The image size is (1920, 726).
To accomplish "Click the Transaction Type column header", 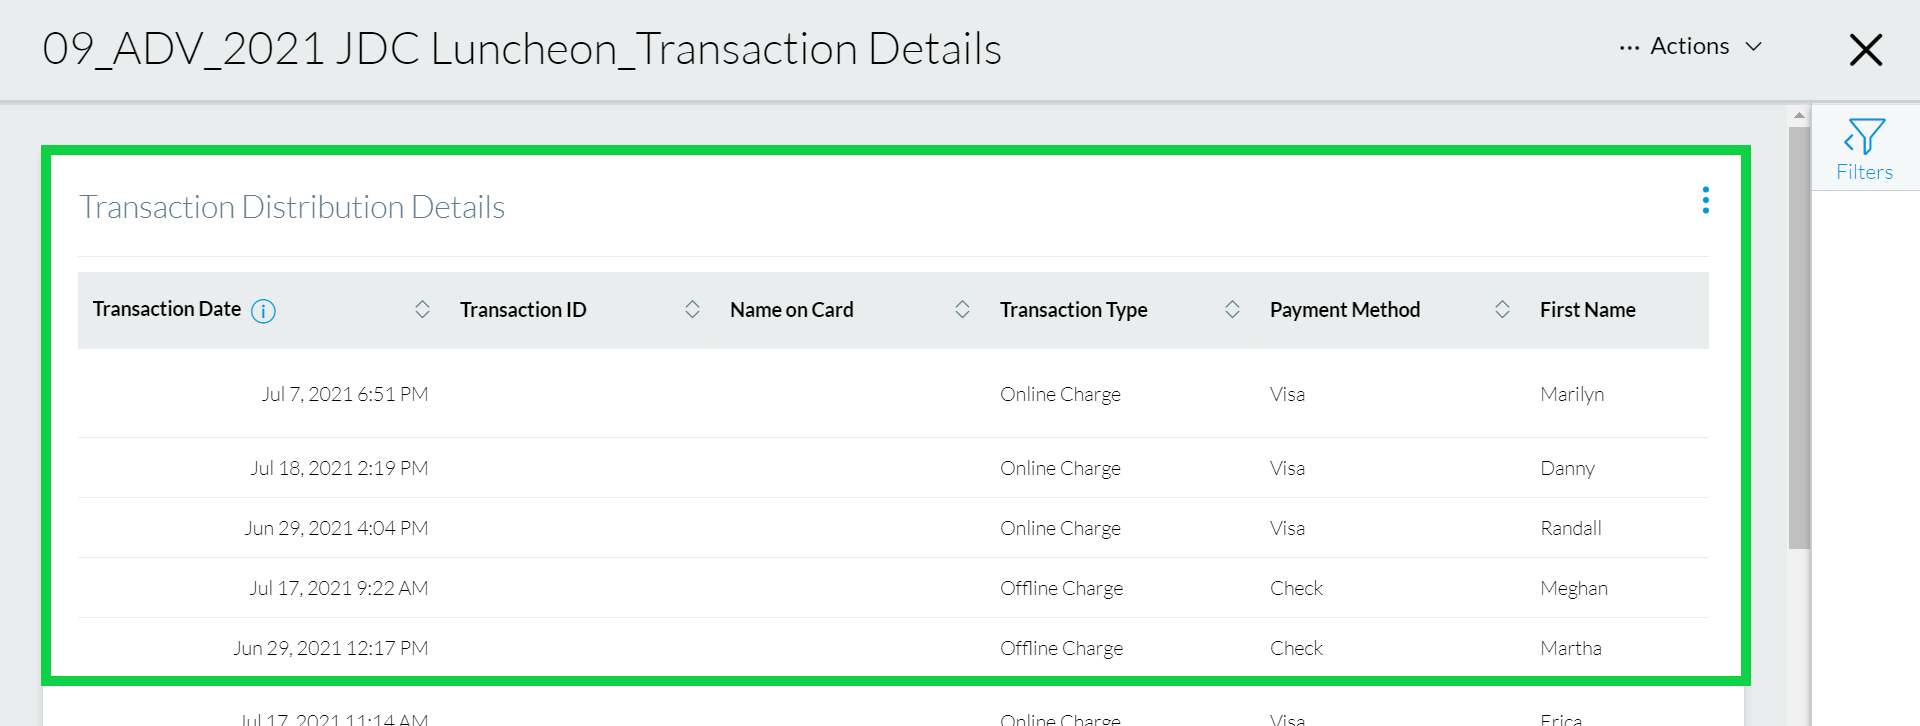I will click(x=1073, y=310).
